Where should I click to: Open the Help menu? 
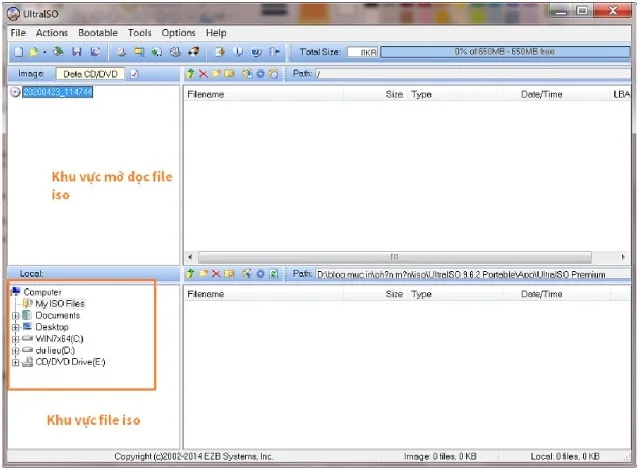click(216, 33)
